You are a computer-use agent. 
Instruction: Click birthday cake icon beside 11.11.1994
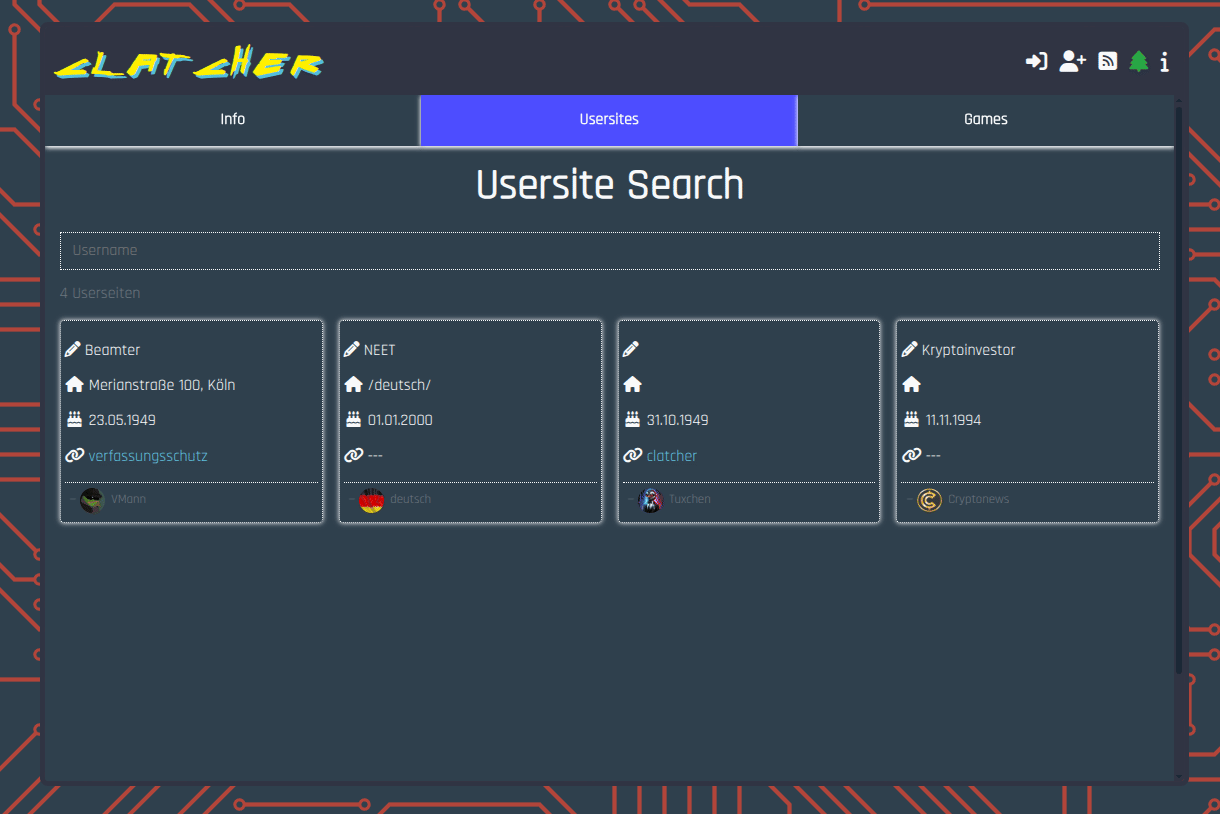pos(910,420)
